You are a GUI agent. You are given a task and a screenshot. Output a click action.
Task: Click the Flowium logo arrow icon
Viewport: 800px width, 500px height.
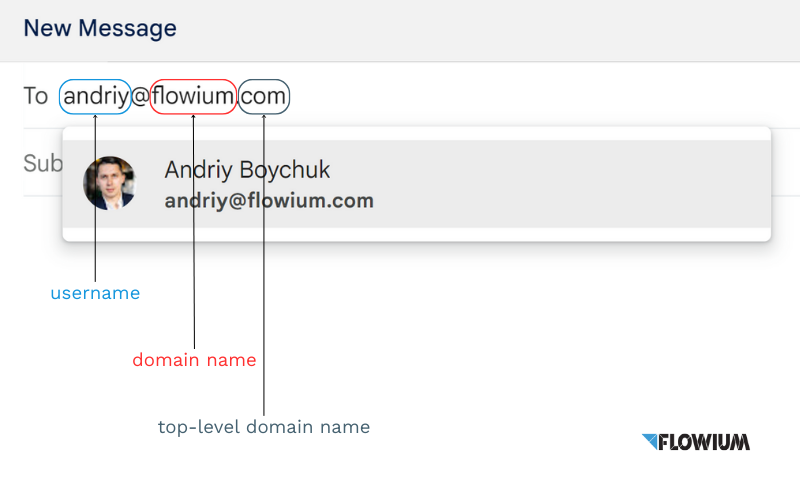pyautogui.click(x=651, y=441)
